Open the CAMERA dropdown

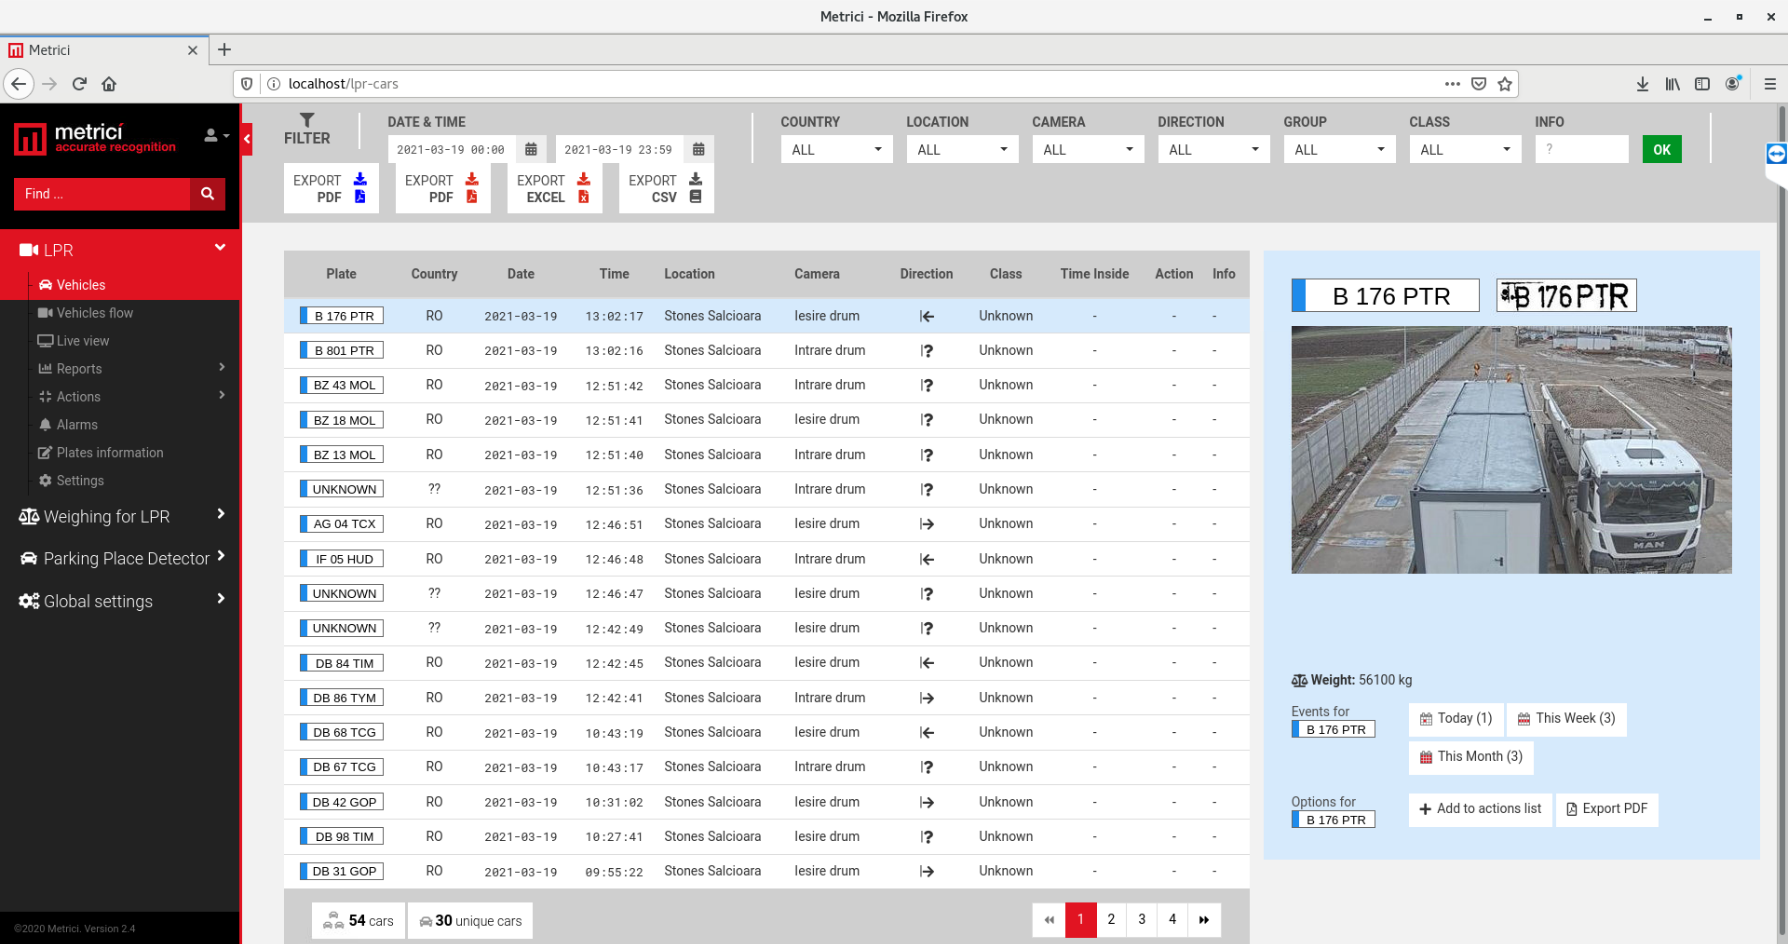click(1088, 149)
